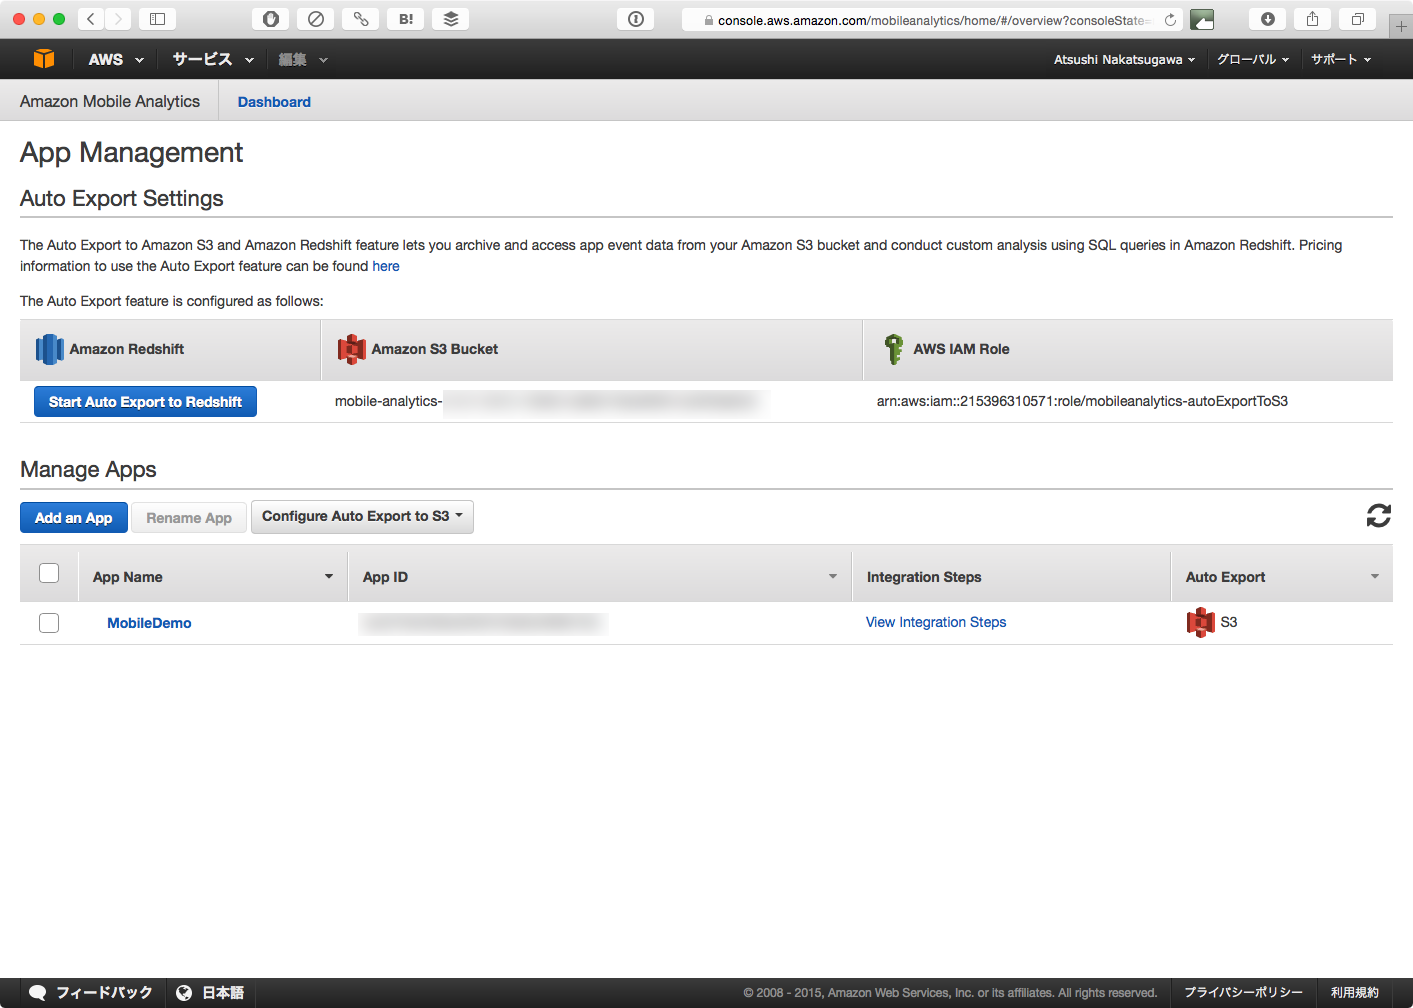Expand the App Name column sort arrow
The height and width of the screenshot is (1008, 1413).
pyautogui.click(x=329, y=577)
